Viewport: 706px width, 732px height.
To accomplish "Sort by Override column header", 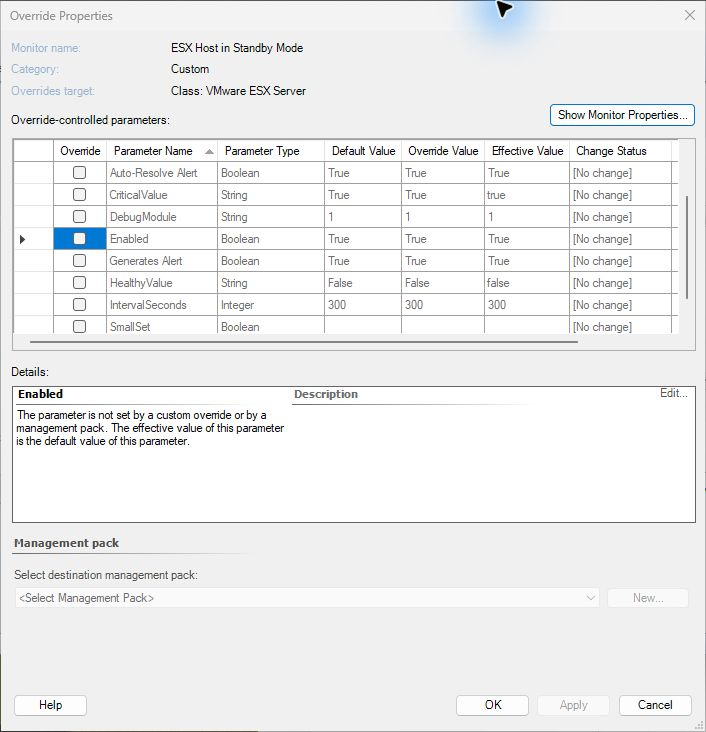I will coord(80,151).
